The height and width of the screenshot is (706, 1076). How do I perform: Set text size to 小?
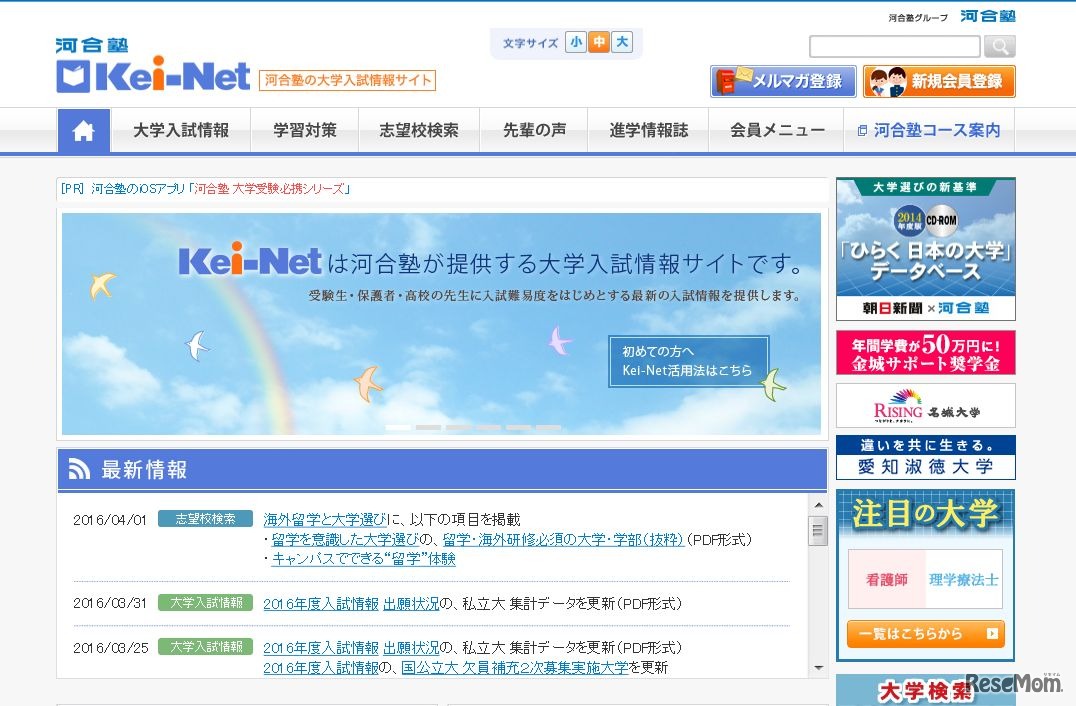[576, 43]
